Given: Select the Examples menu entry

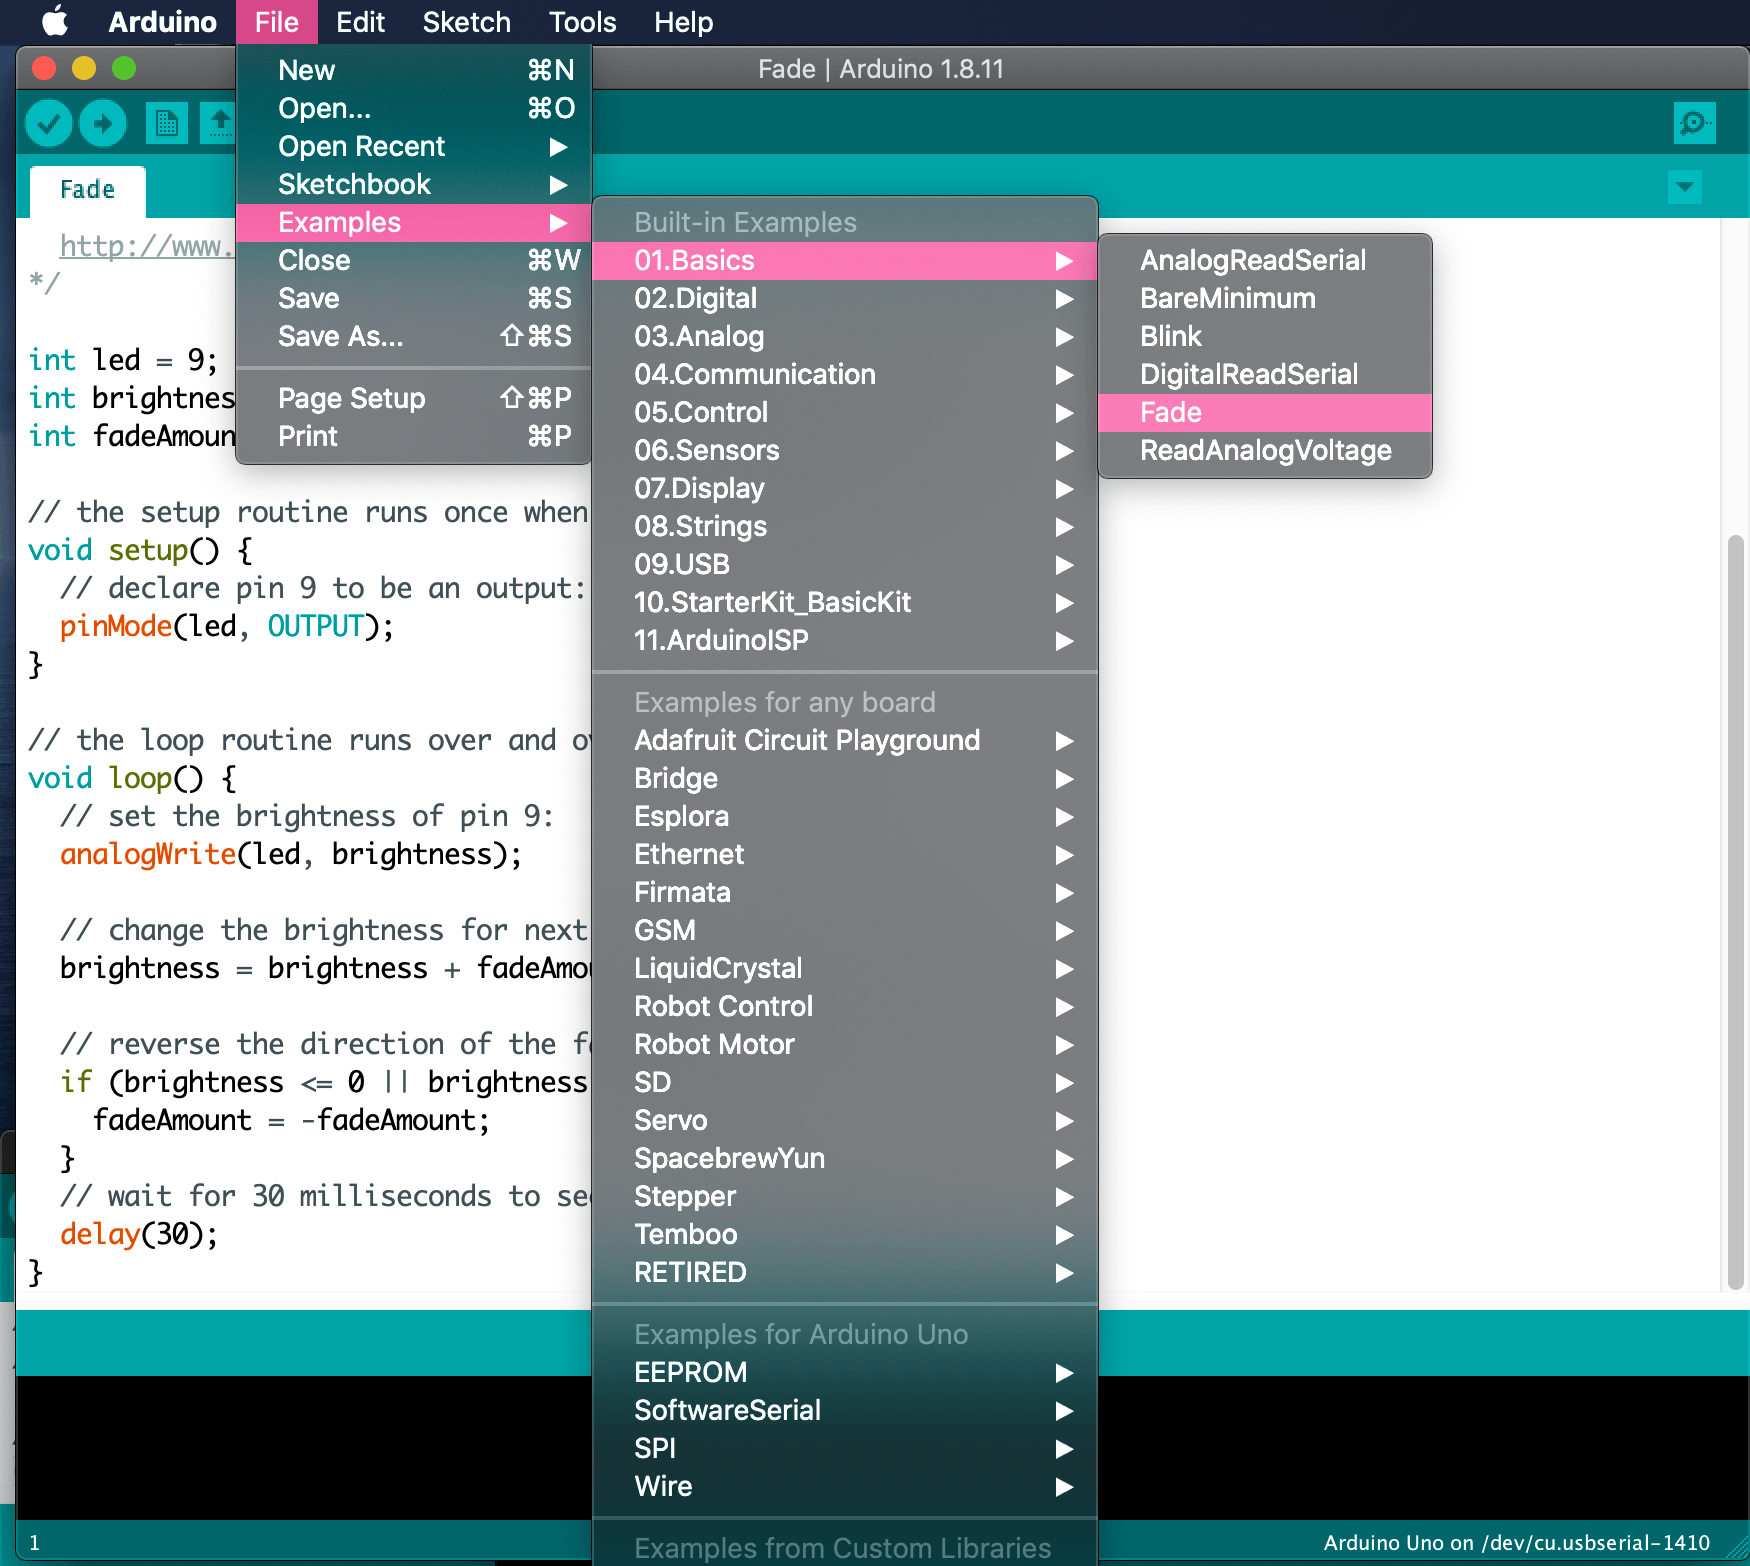Looking at the screenshot, I should [x=414, y=222].
